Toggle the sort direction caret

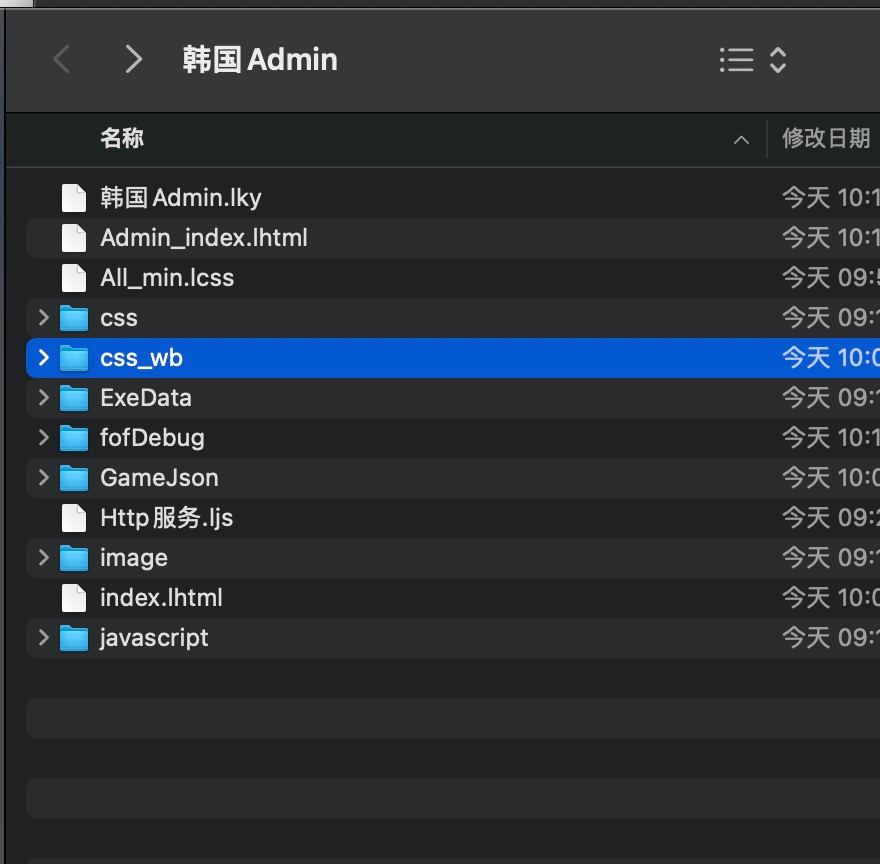pos(741,140)
